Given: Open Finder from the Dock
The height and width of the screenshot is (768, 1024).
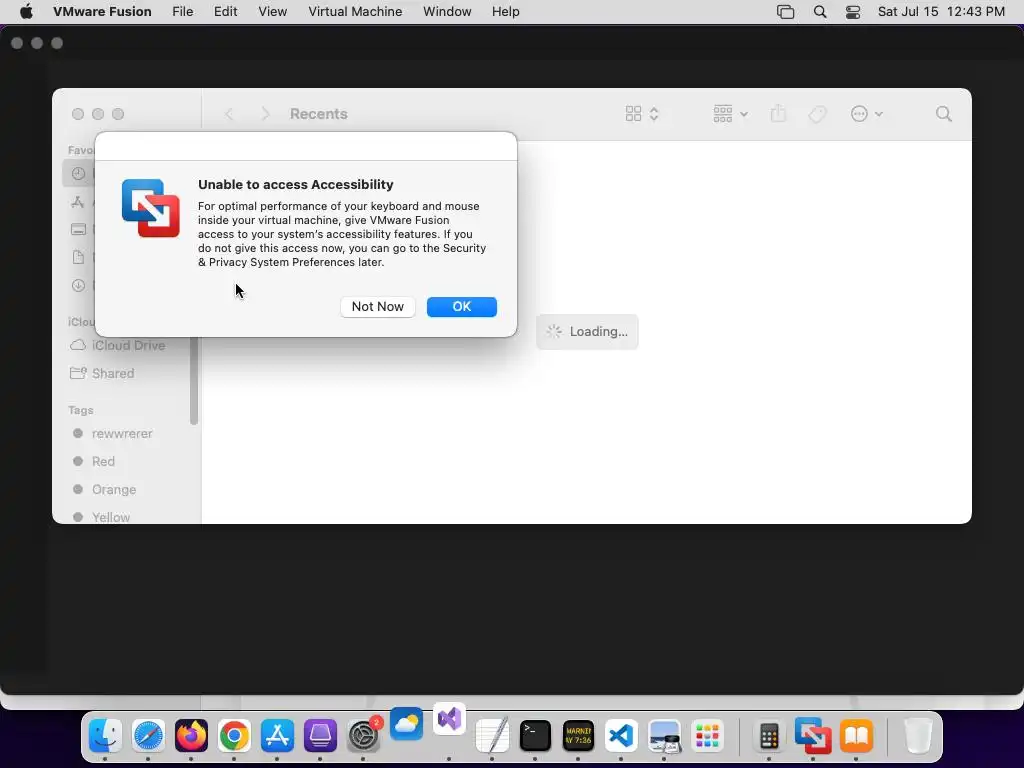Looking at the screenshot, I should tap(105, 736).
